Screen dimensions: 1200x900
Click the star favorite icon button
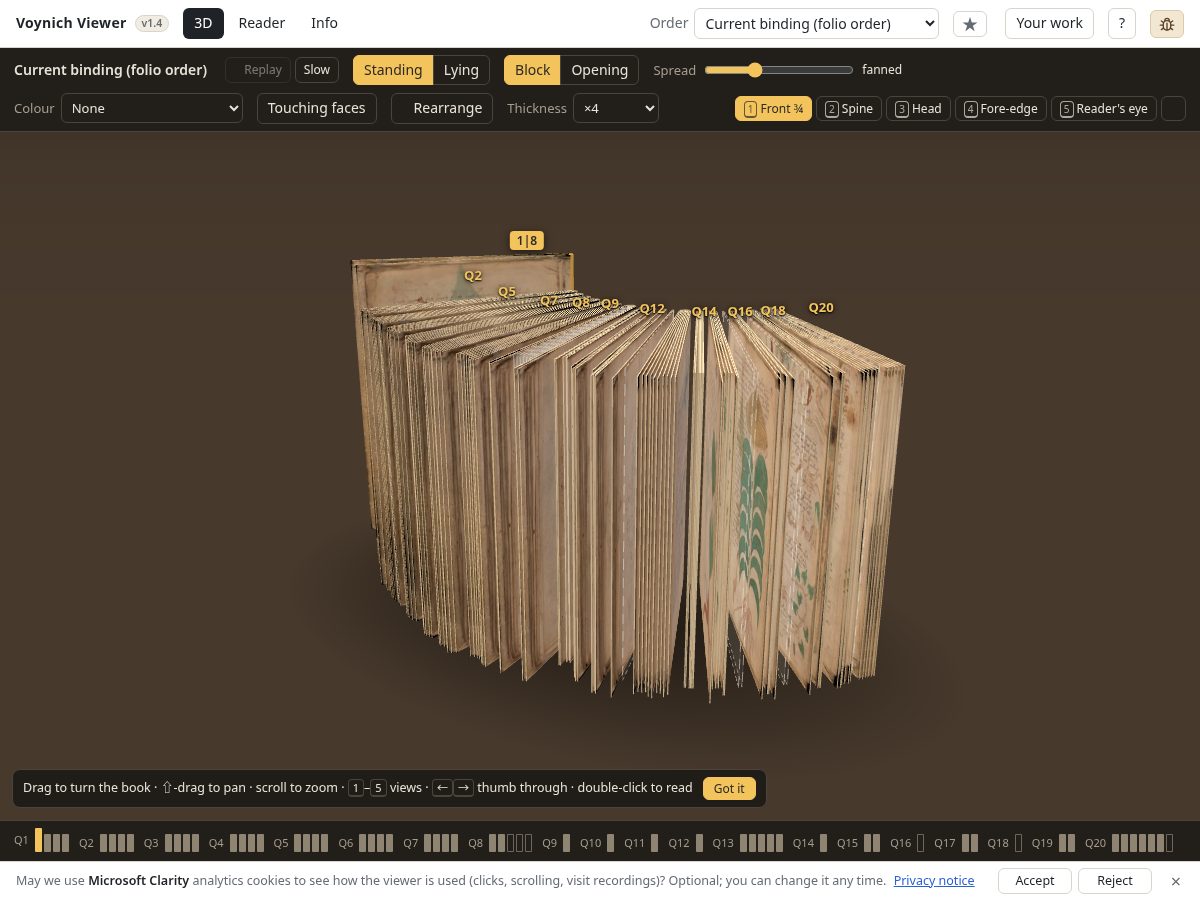(x=970, y=23)
